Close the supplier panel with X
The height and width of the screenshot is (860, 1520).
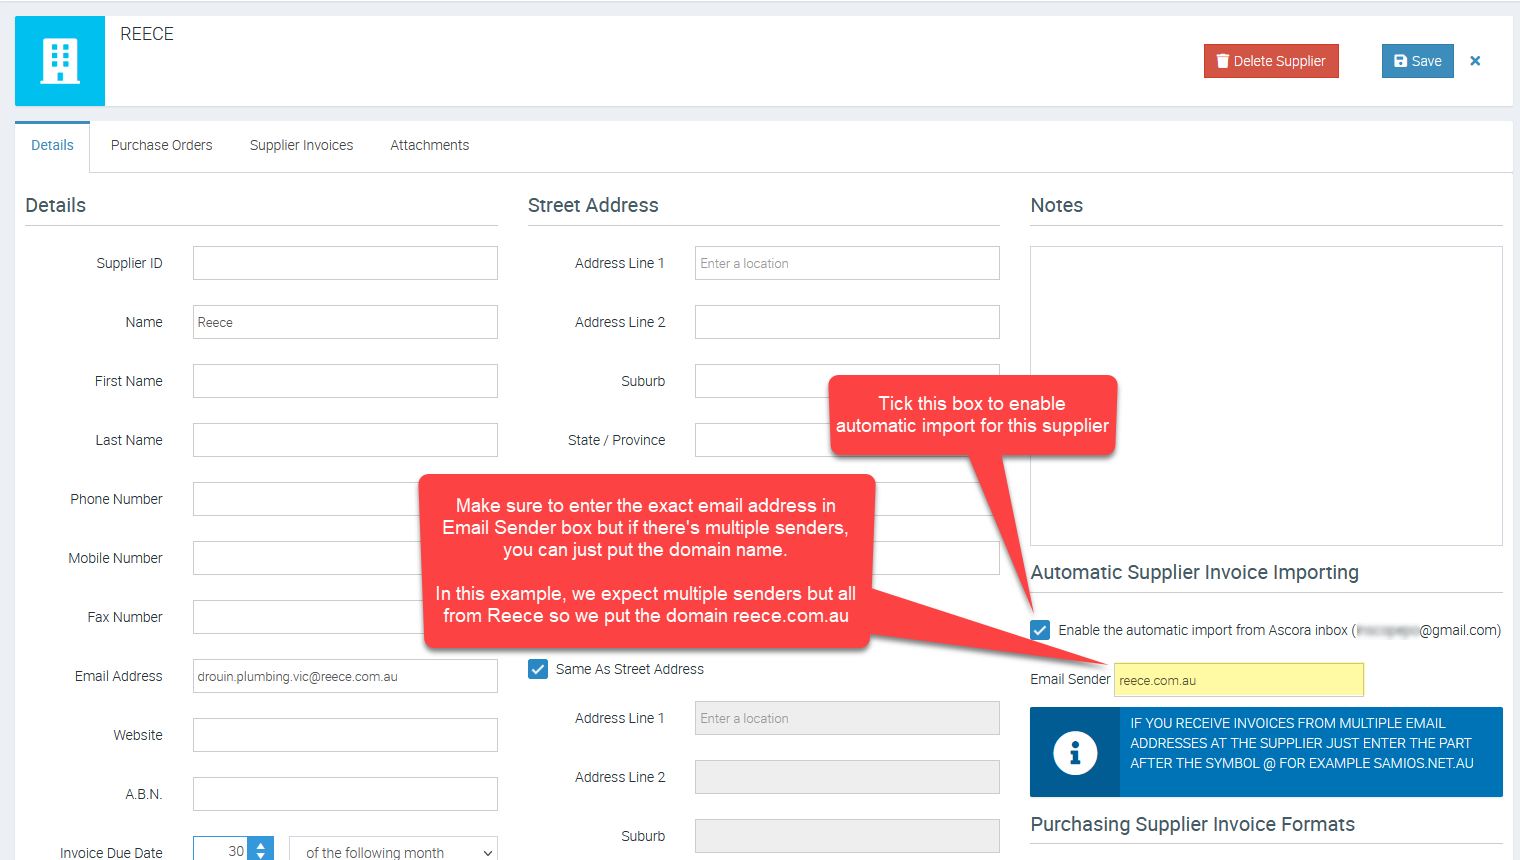pos(1475,61)
